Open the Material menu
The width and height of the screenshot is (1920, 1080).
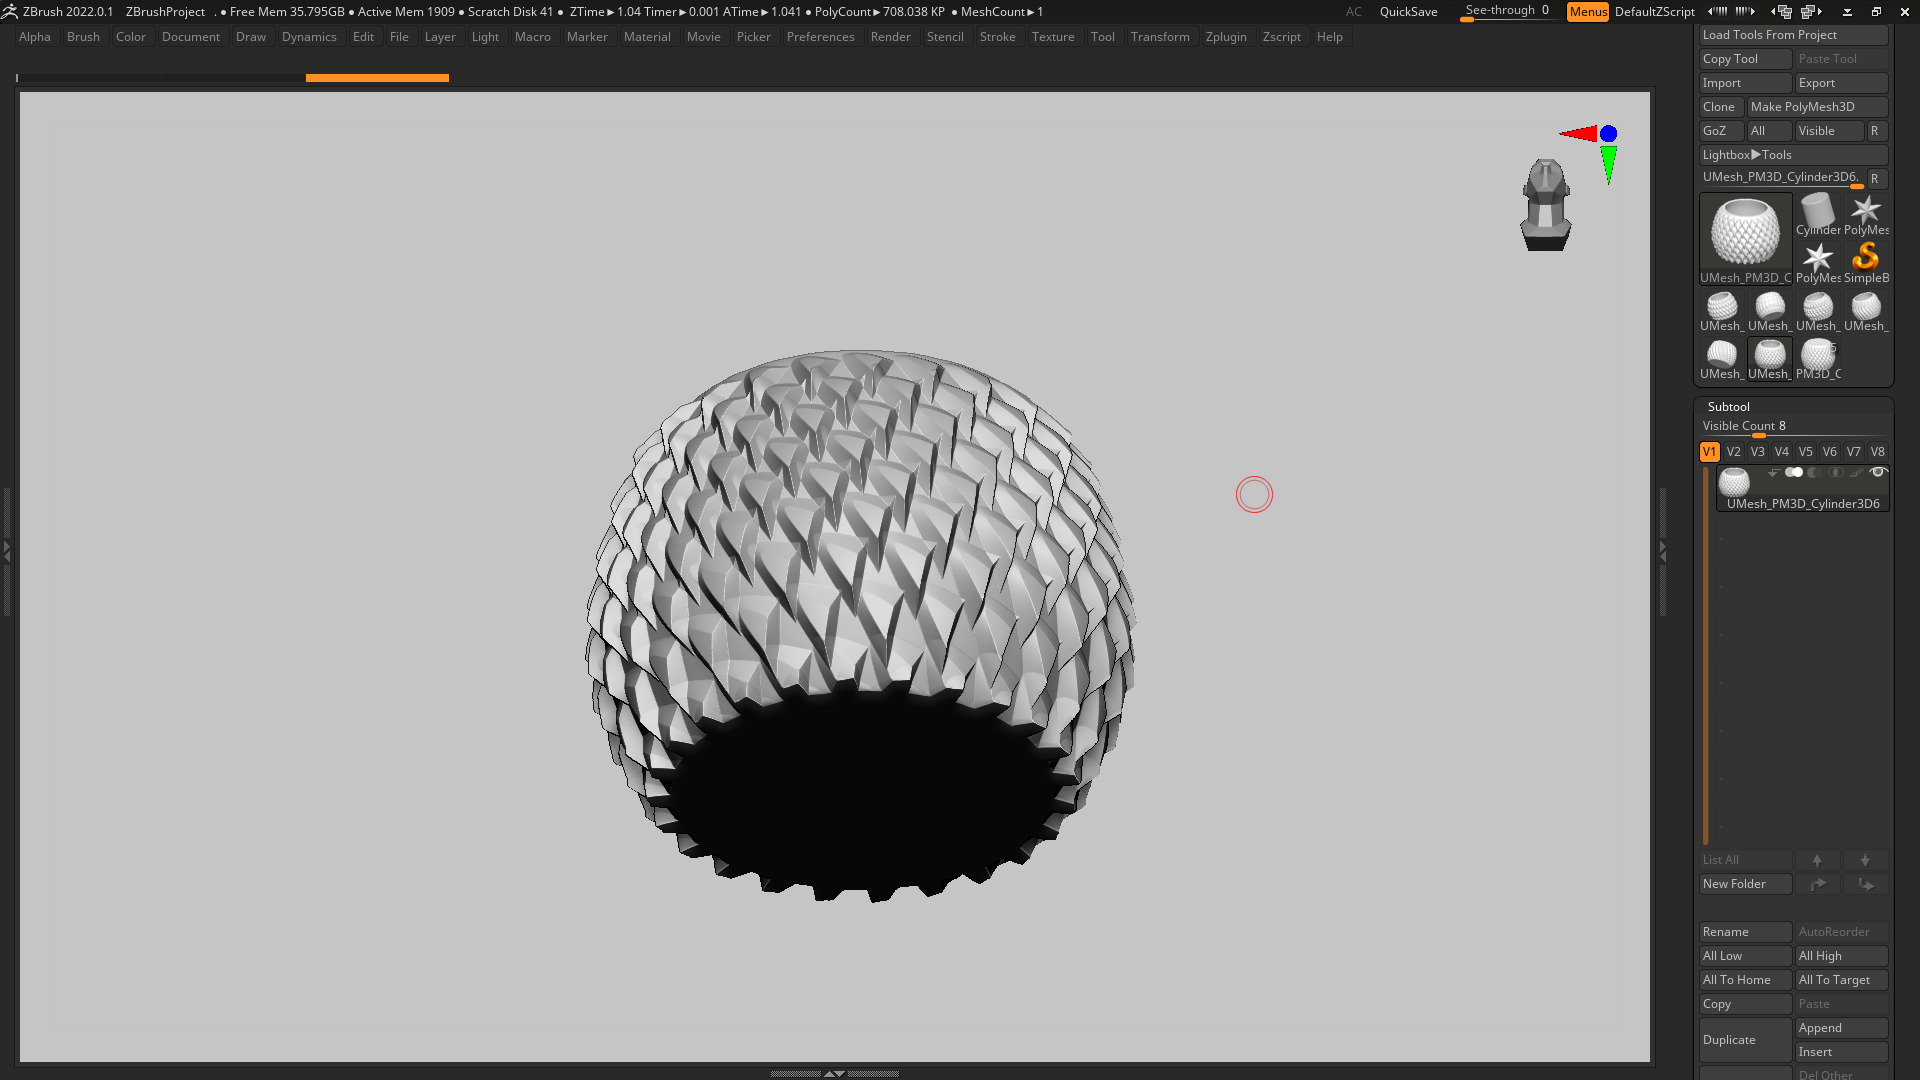[x=647, y=37]
